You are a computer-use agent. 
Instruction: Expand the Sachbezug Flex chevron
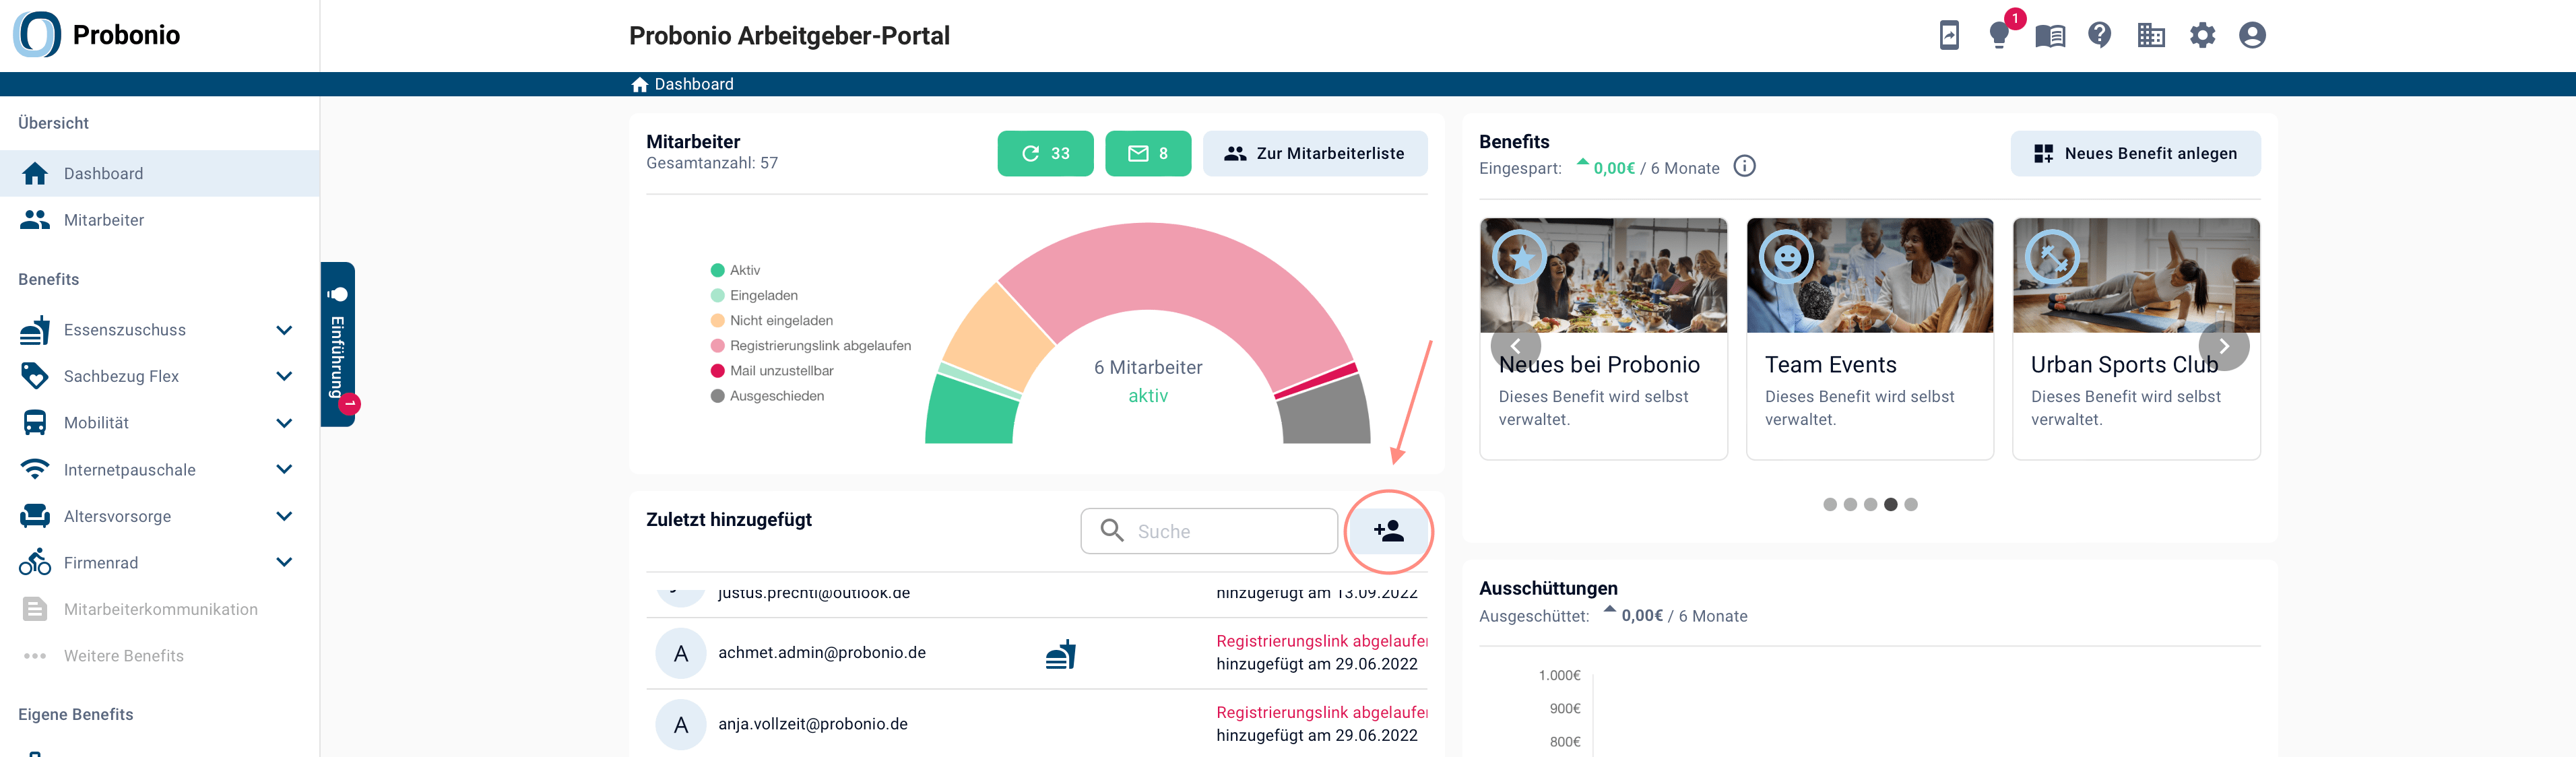(284, 376)
